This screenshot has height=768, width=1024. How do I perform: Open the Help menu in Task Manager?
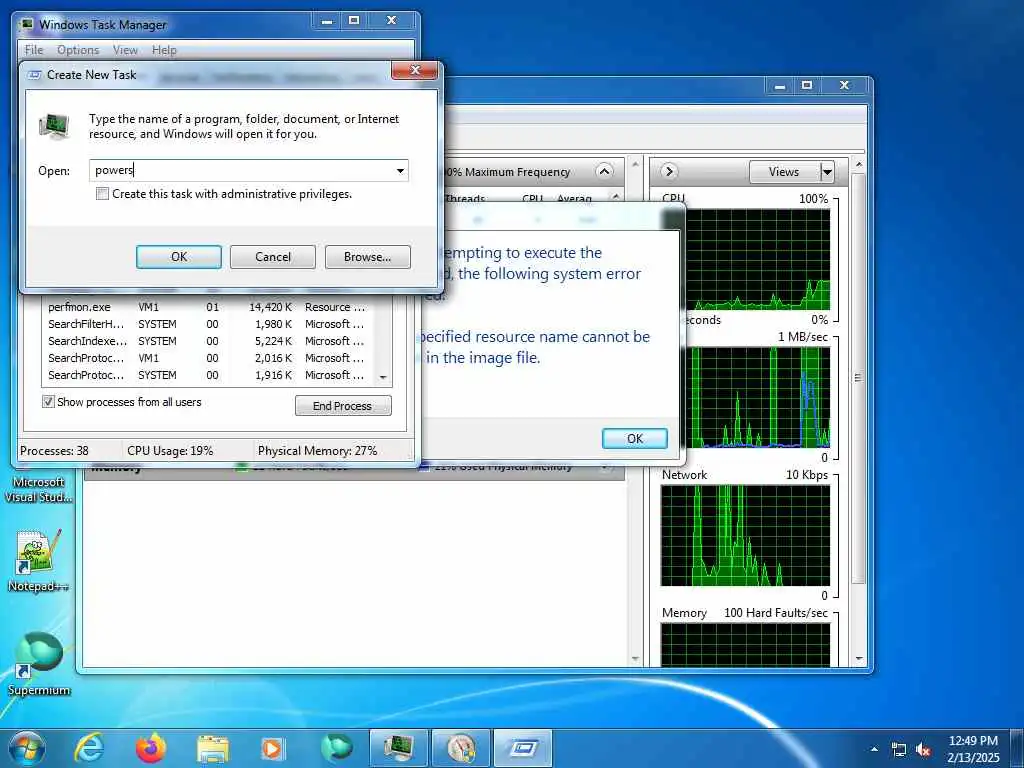[x=164, y=50]
